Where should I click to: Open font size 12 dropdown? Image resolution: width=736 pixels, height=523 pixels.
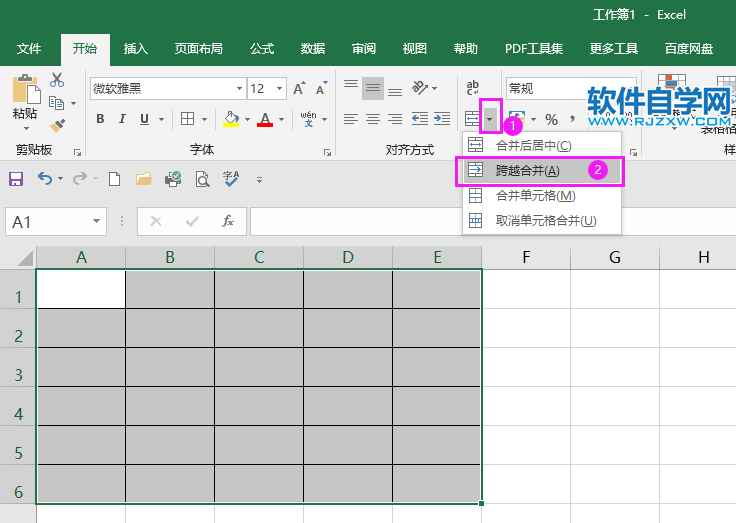(279, 88)
